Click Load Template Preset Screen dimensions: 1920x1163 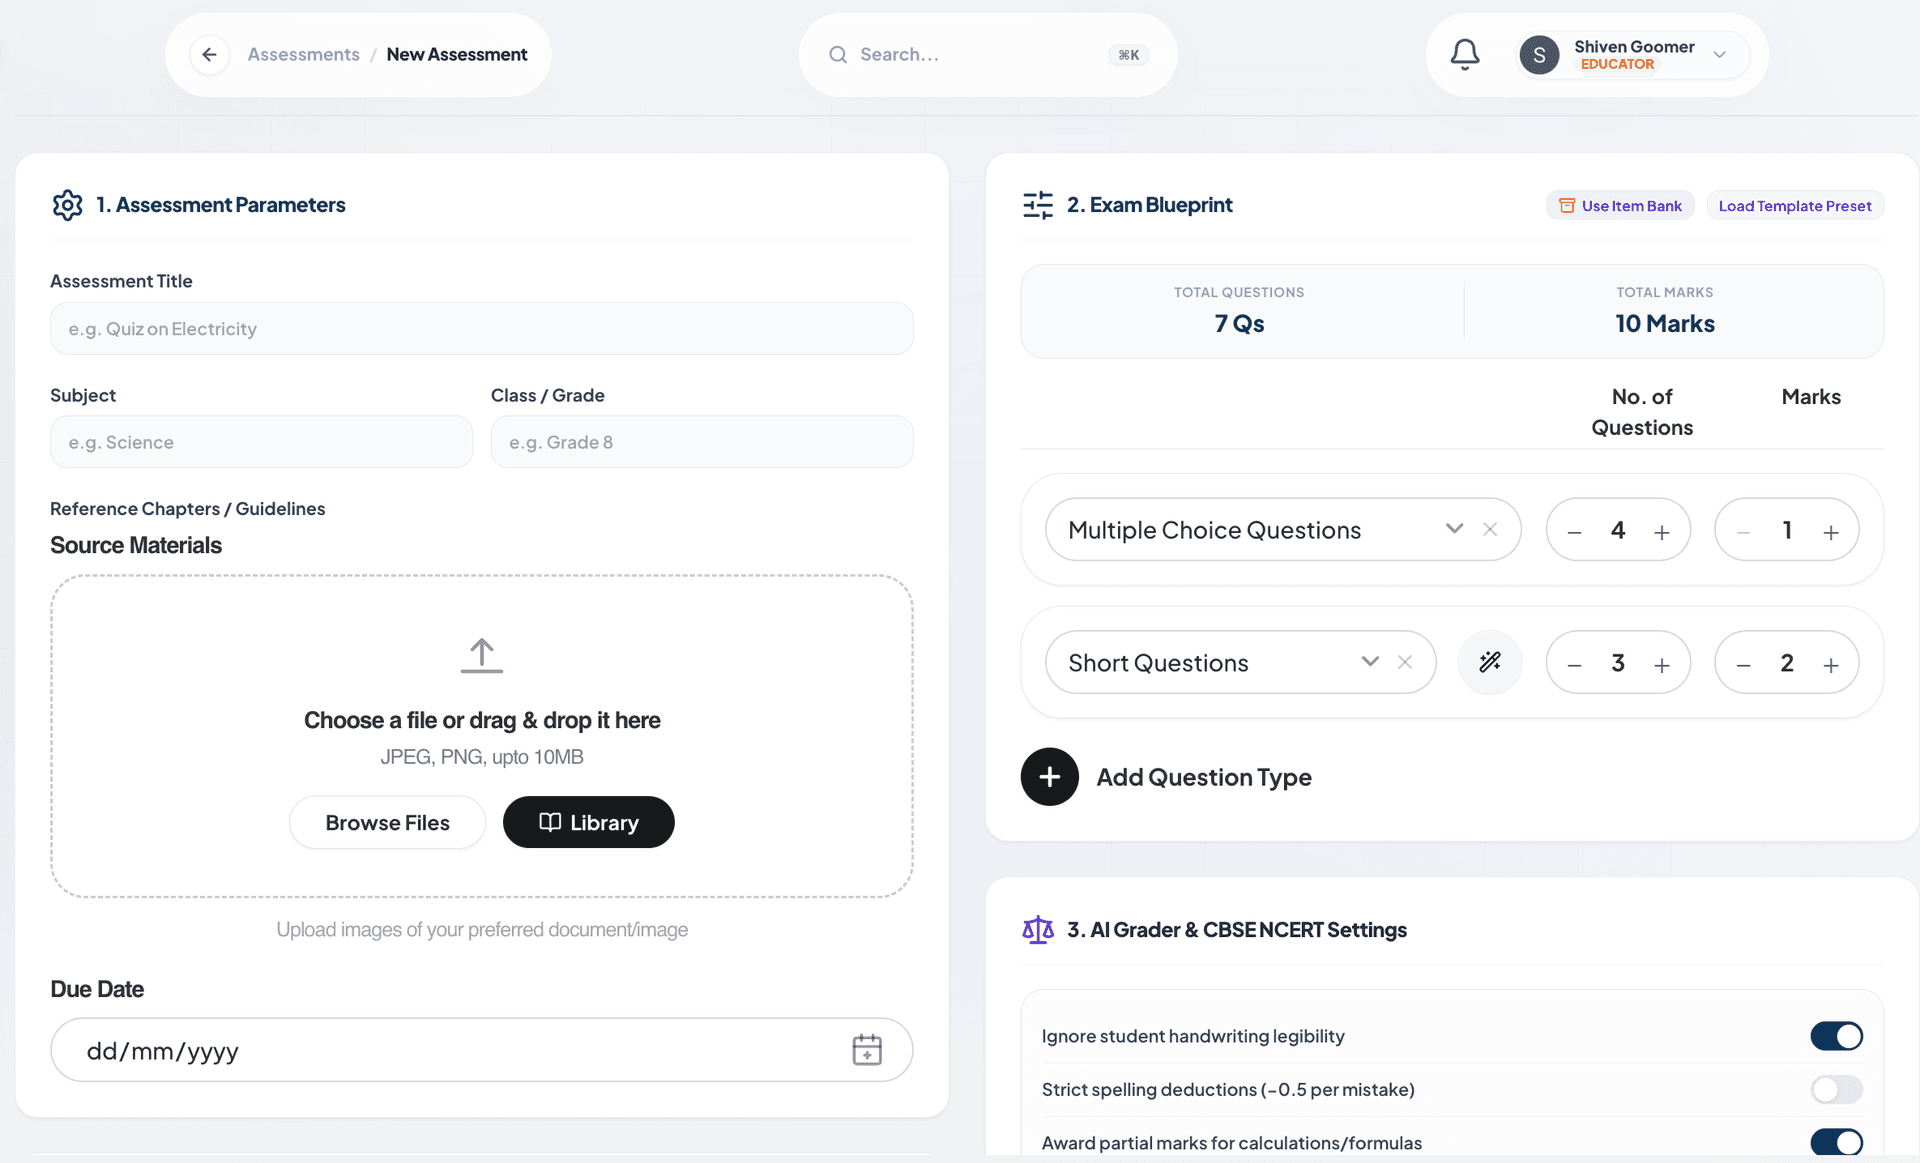tap(1795, 205)
